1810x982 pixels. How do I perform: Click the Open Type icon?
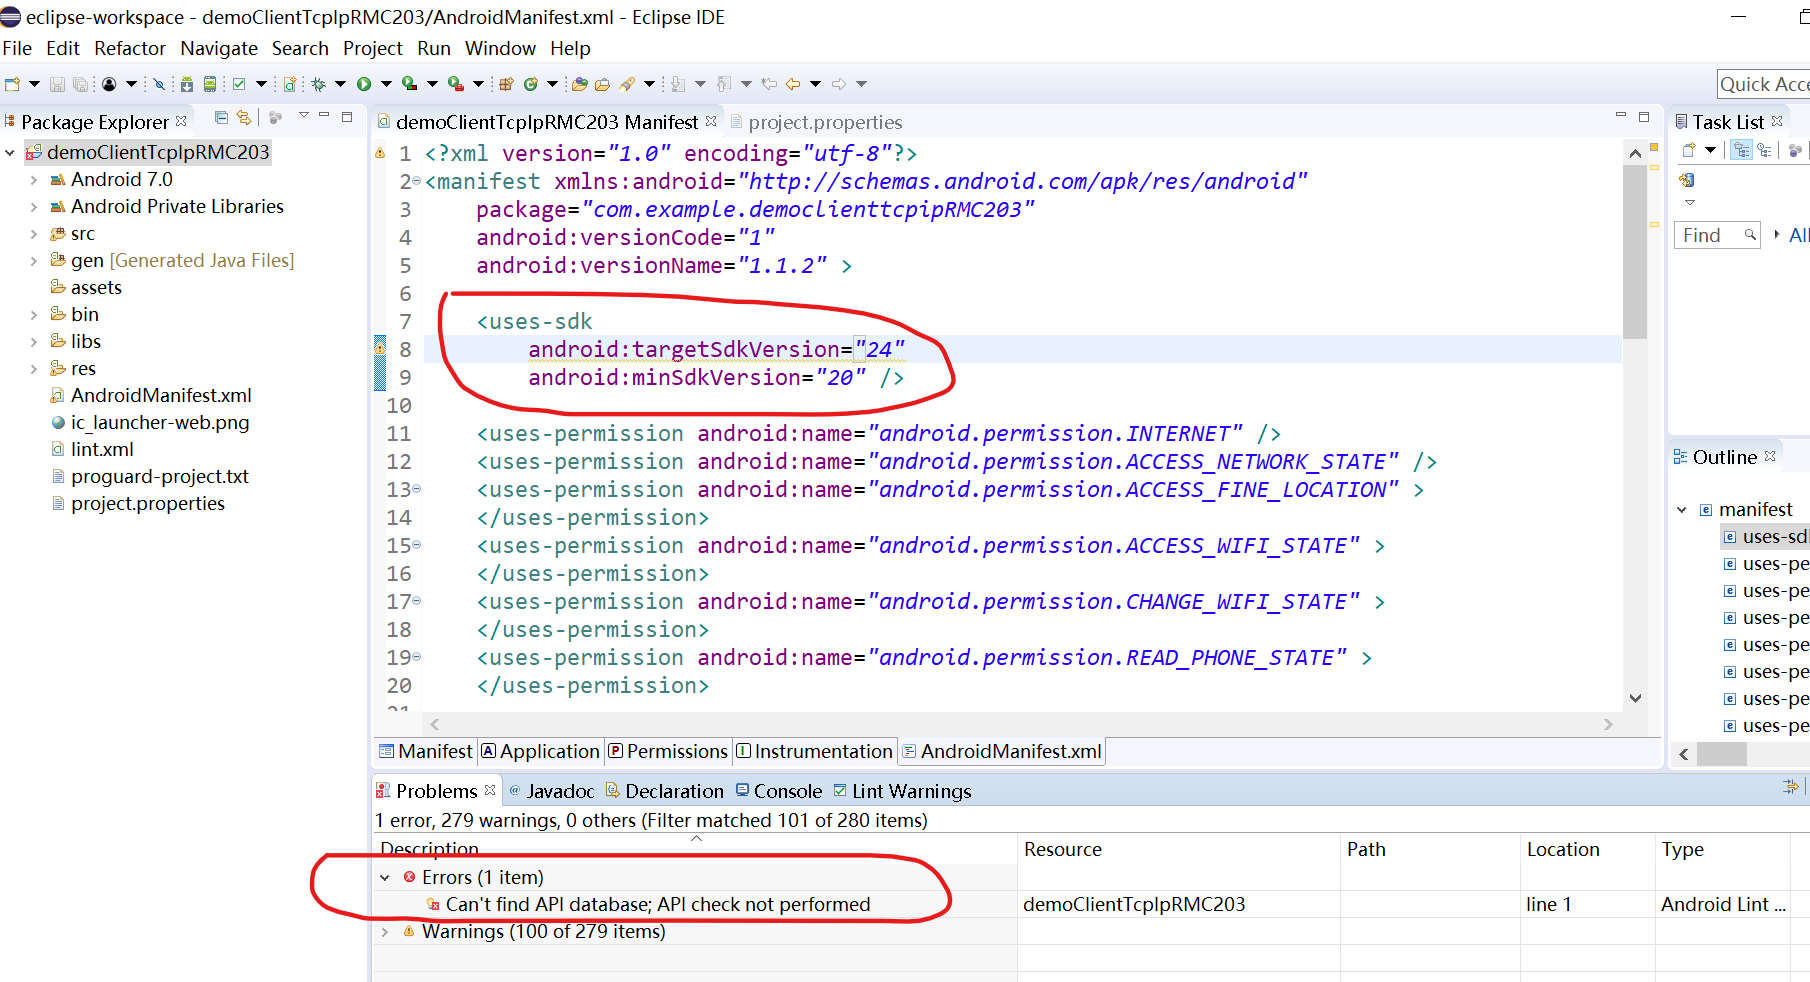579,84
